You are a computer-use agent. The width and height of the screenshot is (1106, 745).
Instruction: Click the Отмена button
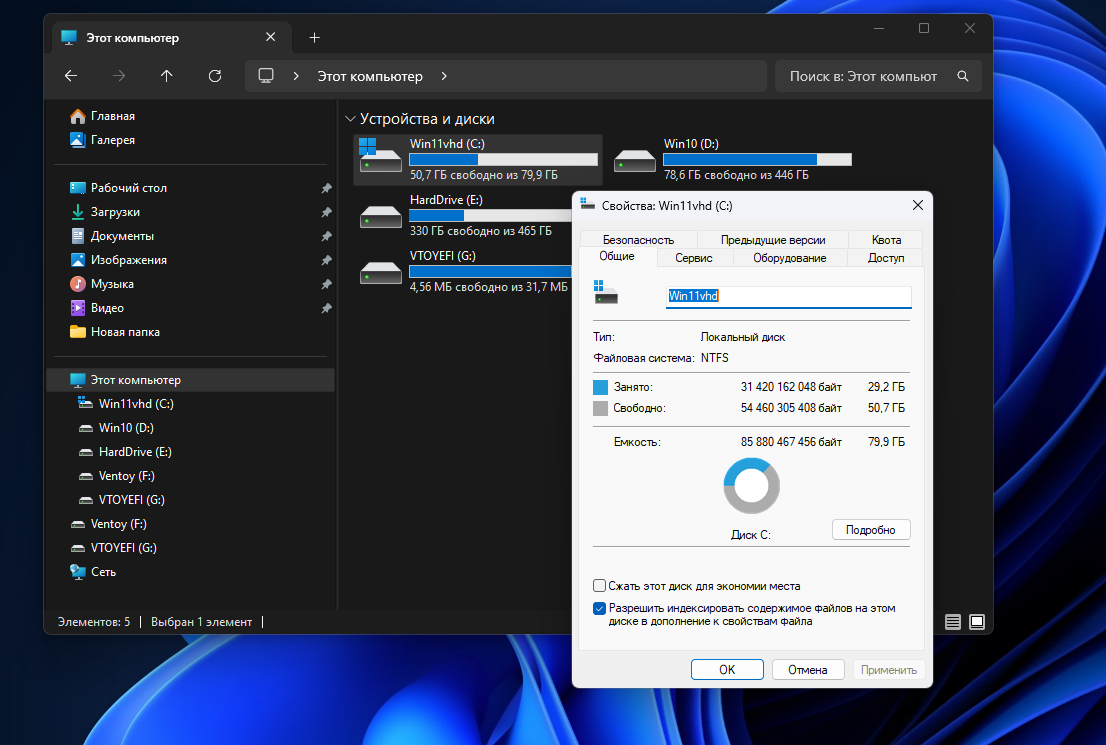click(x=808, y=670)
